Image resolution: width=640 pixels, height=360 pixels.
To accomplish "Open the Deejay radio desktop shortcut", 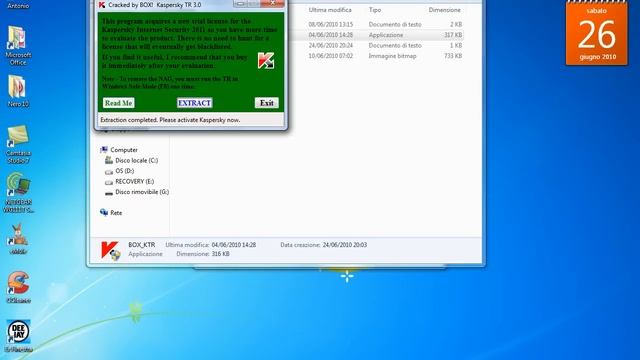I will [18, 336].
